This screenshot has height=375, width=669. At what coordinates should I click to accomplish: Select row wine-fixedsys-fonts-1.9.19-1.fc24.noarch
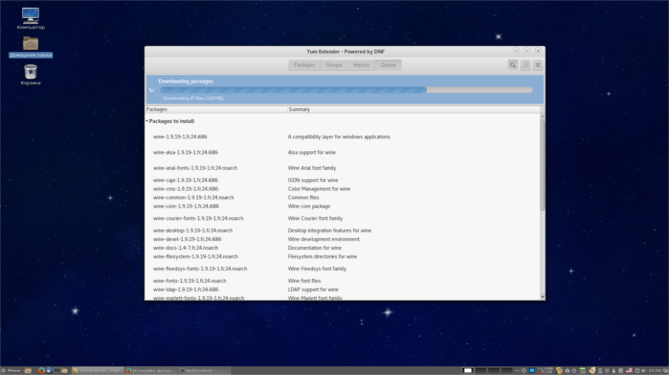pyautogui.click(x=343, y=268)
